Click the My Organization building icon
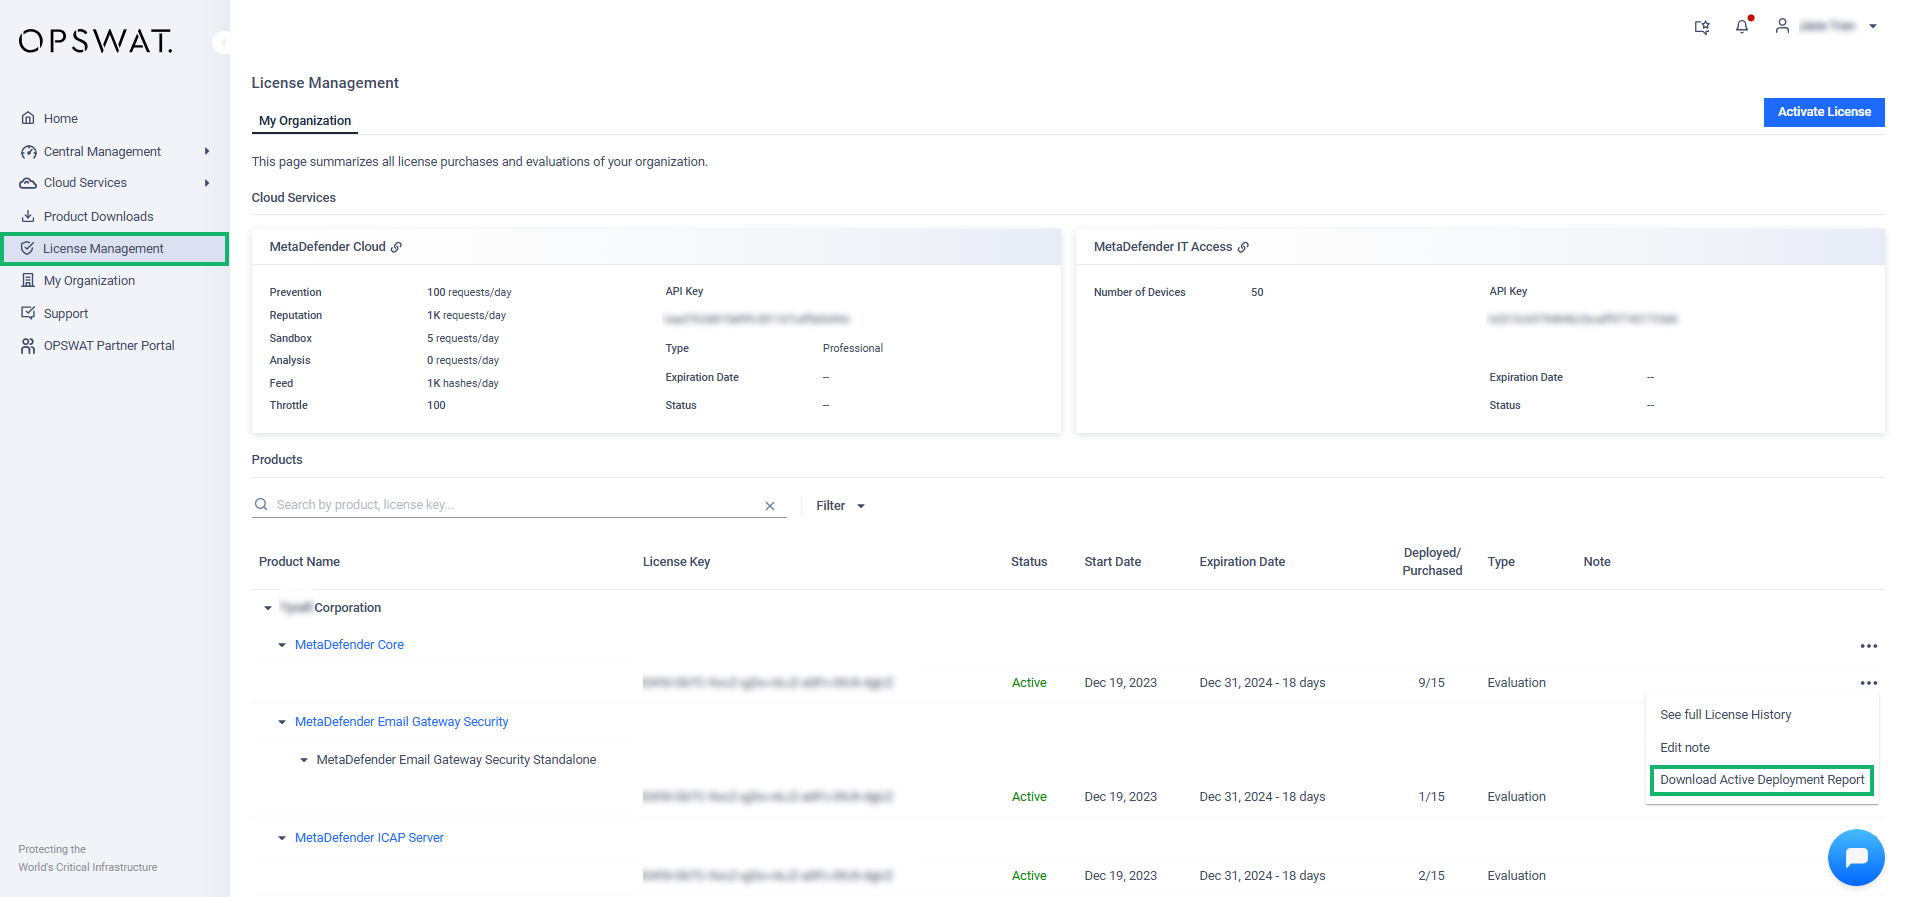Image resolution: width=1905 pixels, height=897 pixels. pyautogui.click(x=28, y=281)
